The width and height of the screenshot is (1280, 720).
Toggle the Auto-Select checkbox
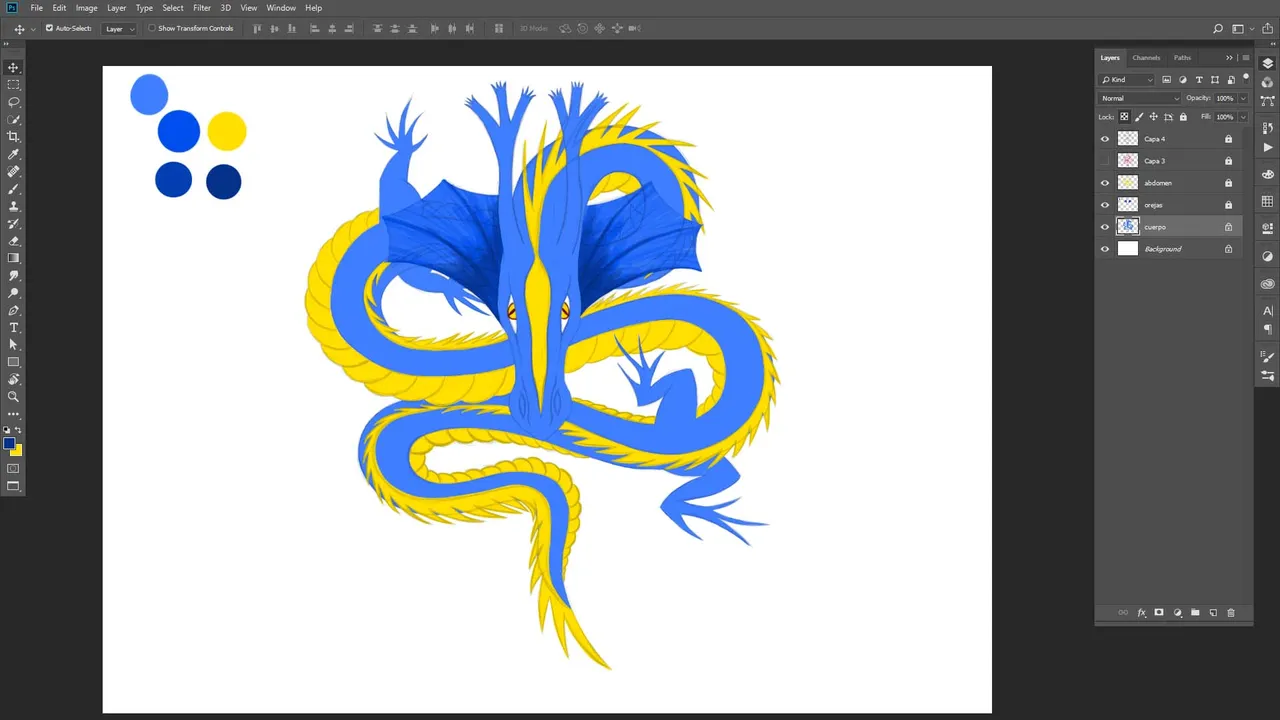point(49,28)
